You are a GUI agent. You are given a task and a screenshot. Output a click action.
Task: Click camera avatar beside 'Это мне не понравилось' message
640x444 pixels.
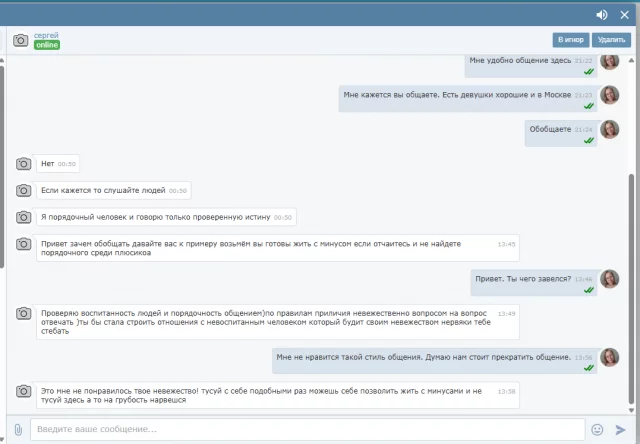23,391
